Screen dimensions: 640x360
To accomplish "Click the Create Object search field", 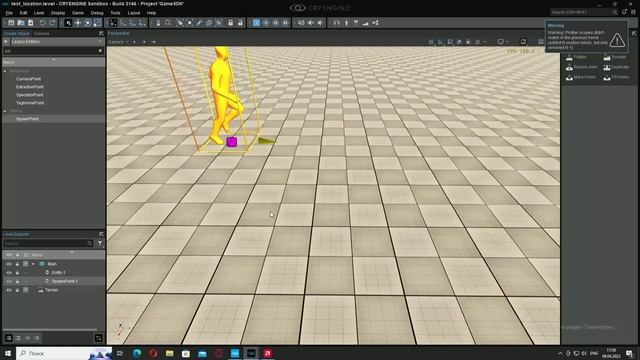I will [53, 51].
